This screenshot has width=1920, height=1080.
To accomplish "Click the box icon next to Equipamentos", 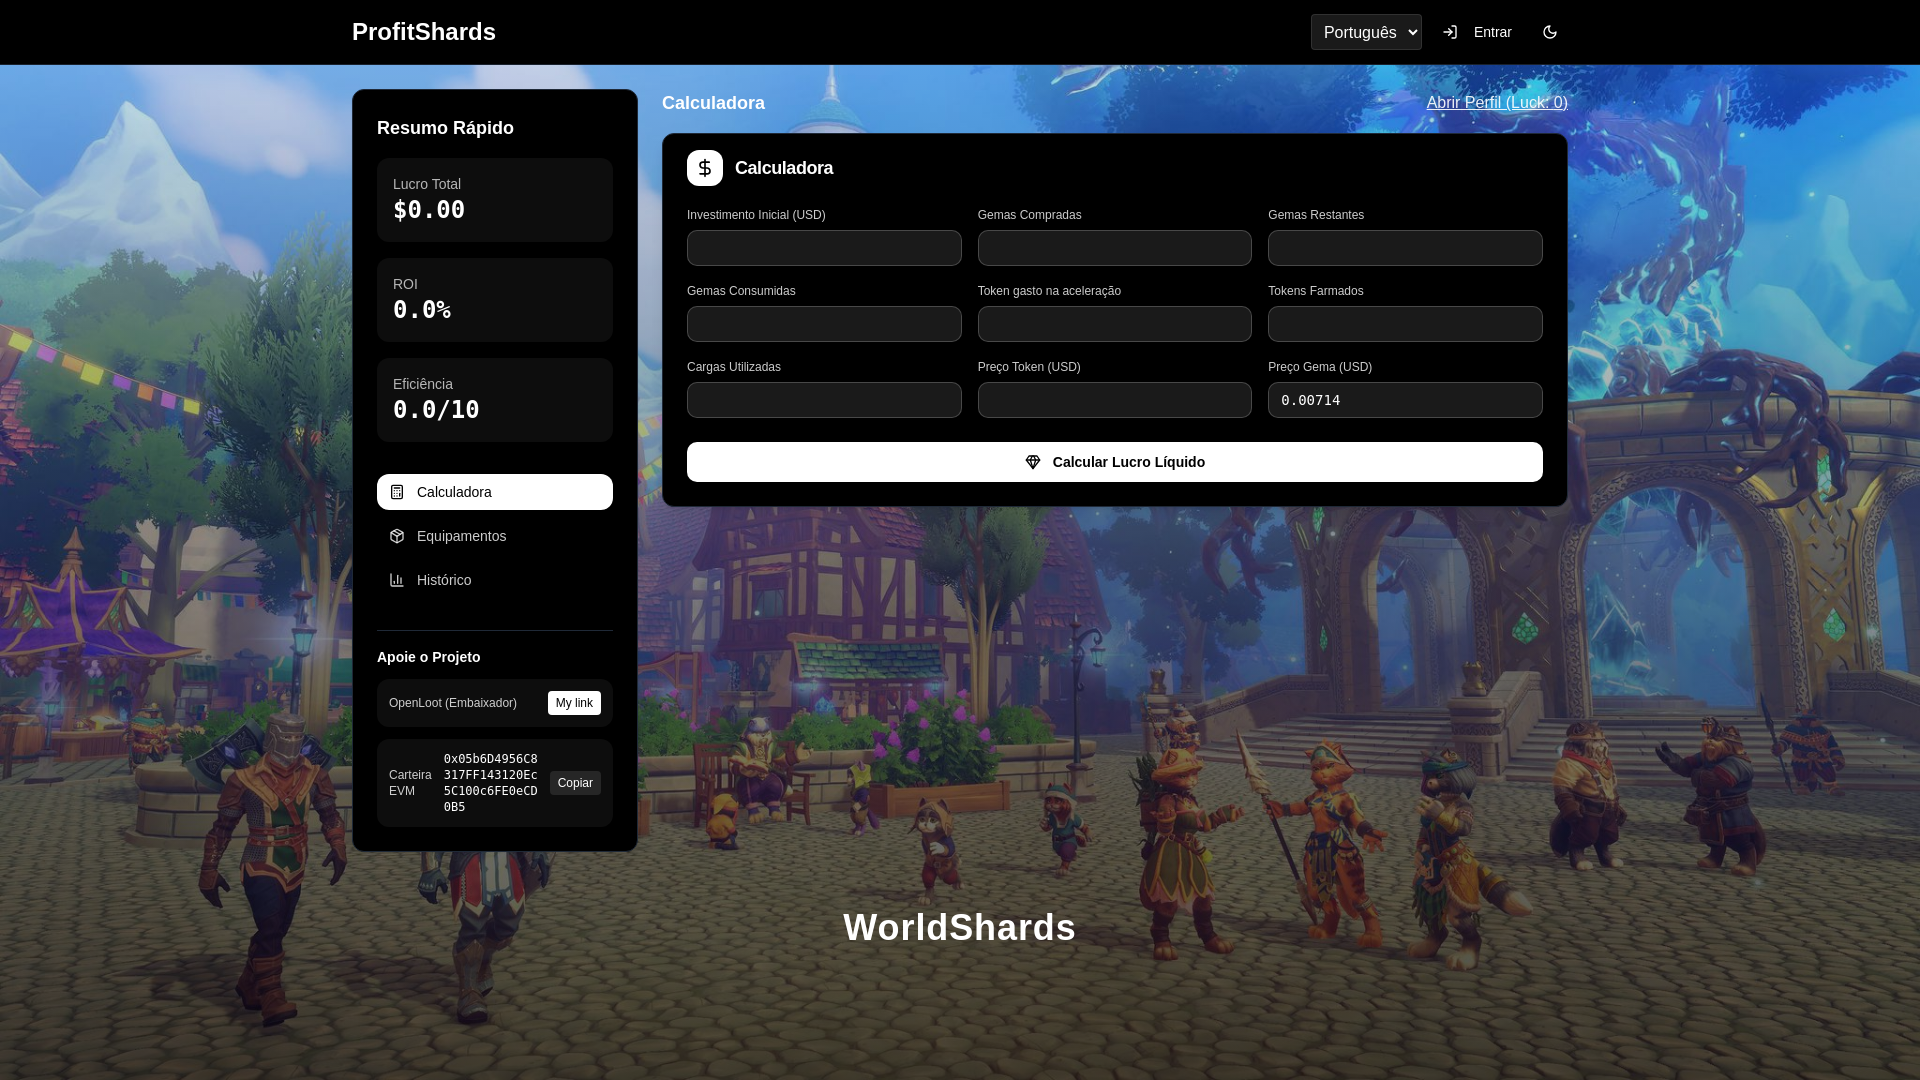I will pyautogui.click(x=397, y=536).
